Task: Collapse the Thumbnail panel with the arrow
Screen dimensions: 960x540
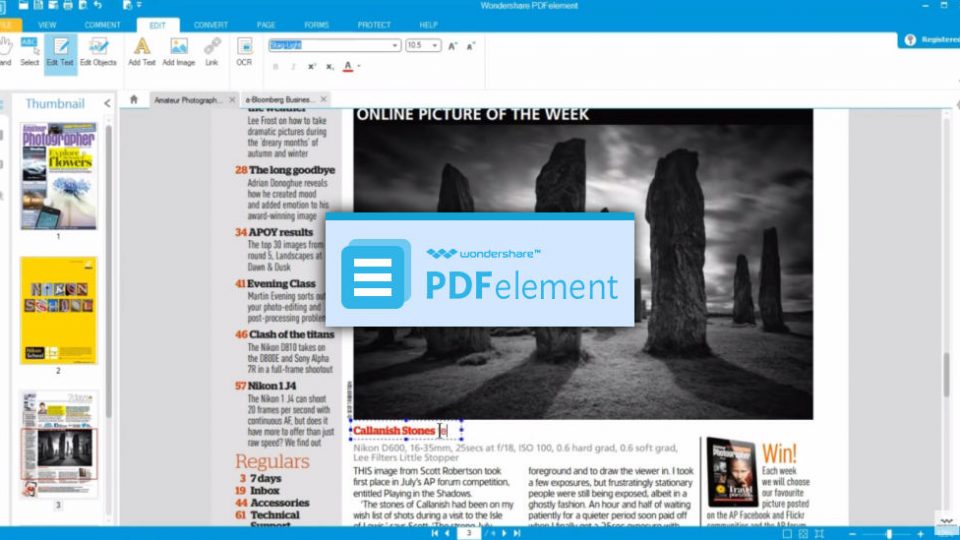Action: pyautogui.click(x=107, y=103)
